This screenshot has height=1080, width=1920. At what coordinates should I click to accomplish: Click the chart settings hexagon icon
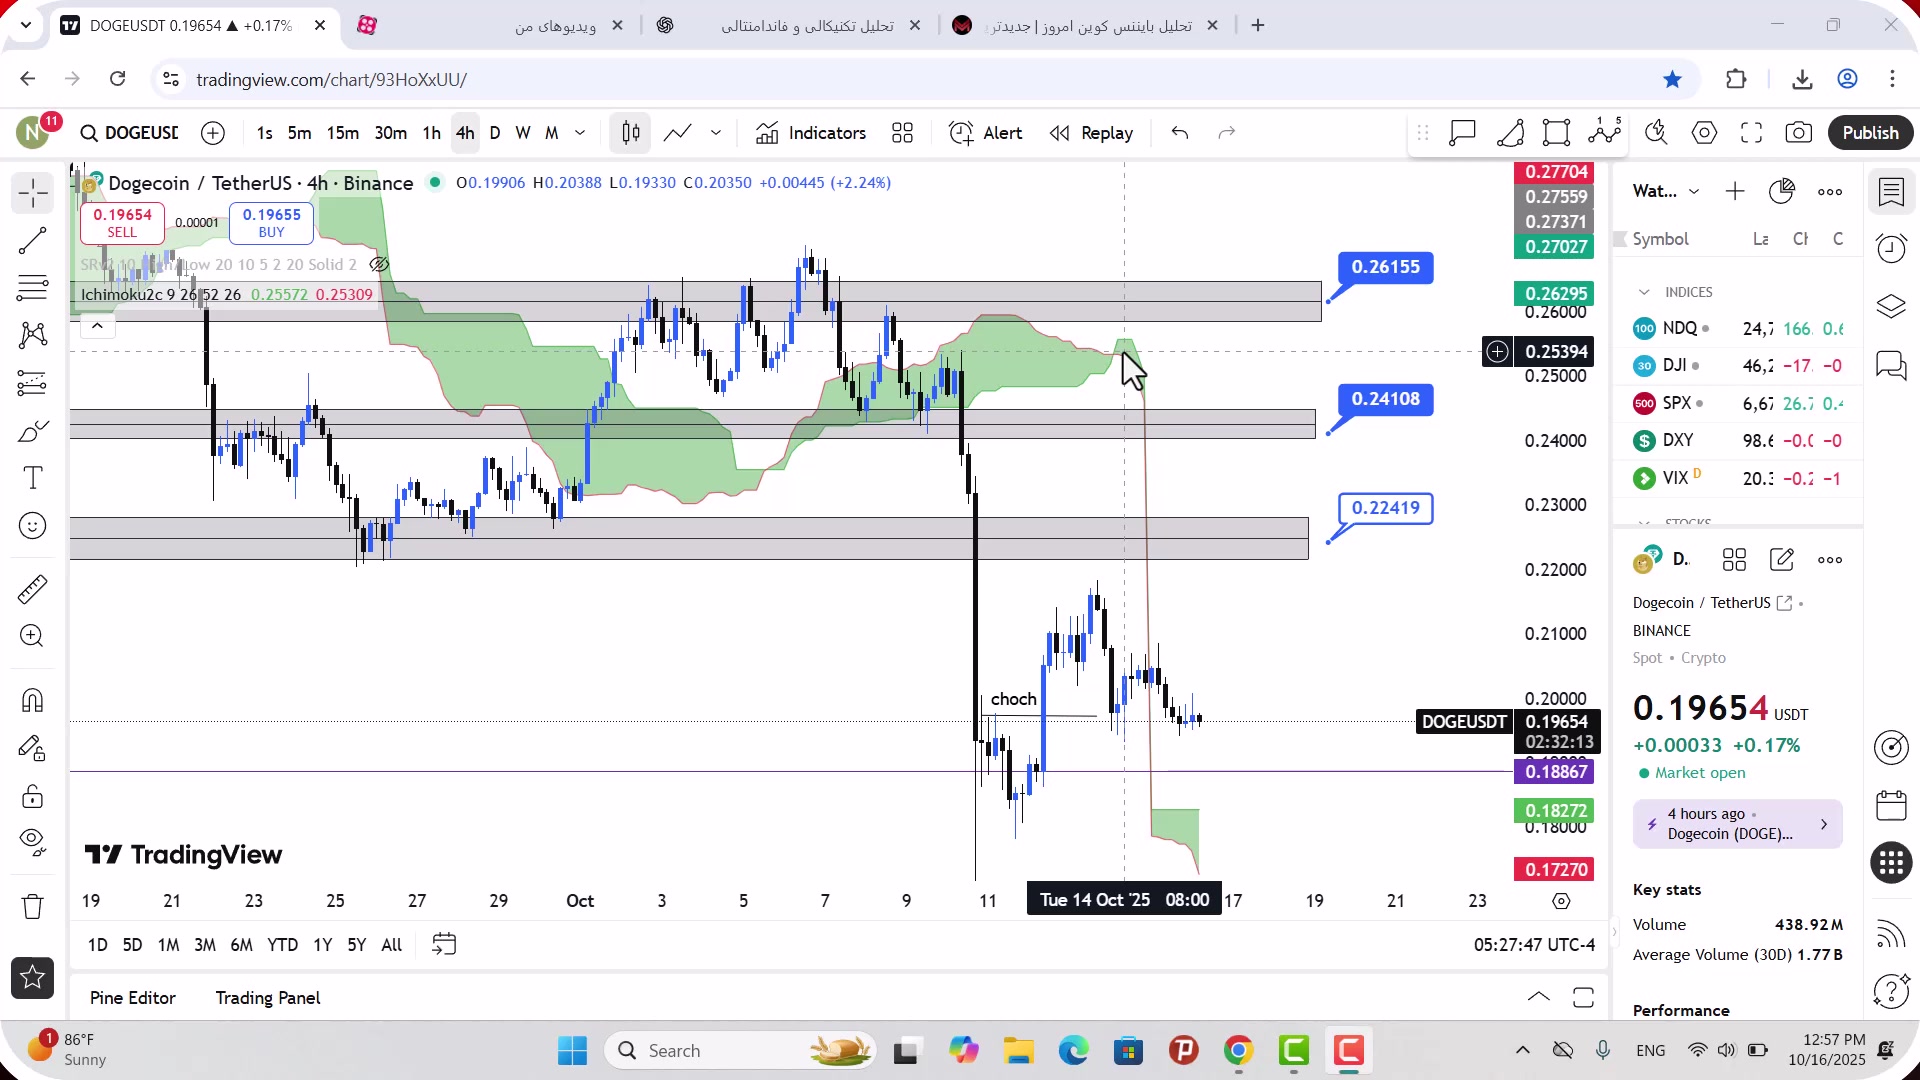[x=1704, y=133]
